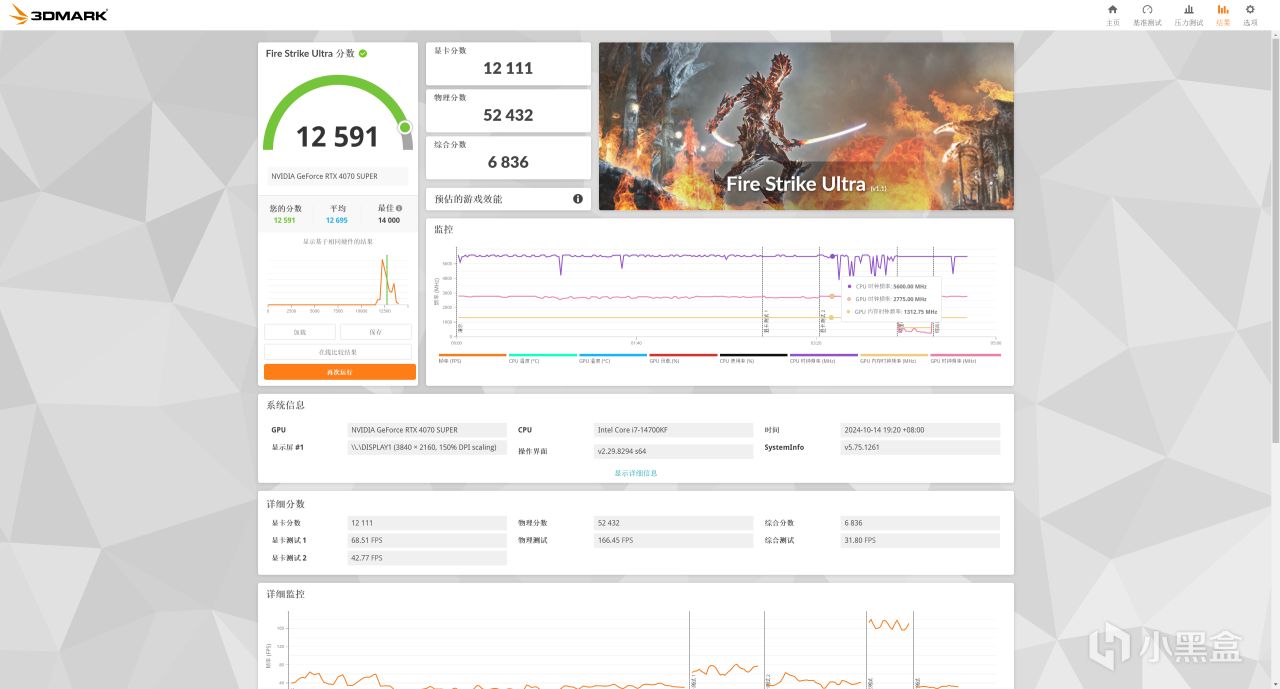
Task: Click 在线比较结果 button
Action: pyautogui.click(x=338, y=352)
